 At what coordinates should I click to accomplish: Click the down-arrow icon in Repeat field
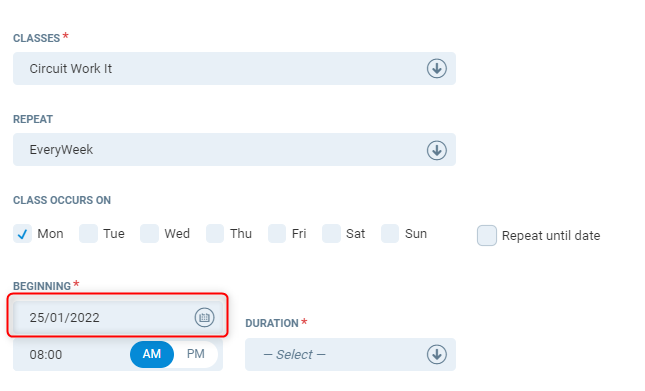[x=436, y=150]
